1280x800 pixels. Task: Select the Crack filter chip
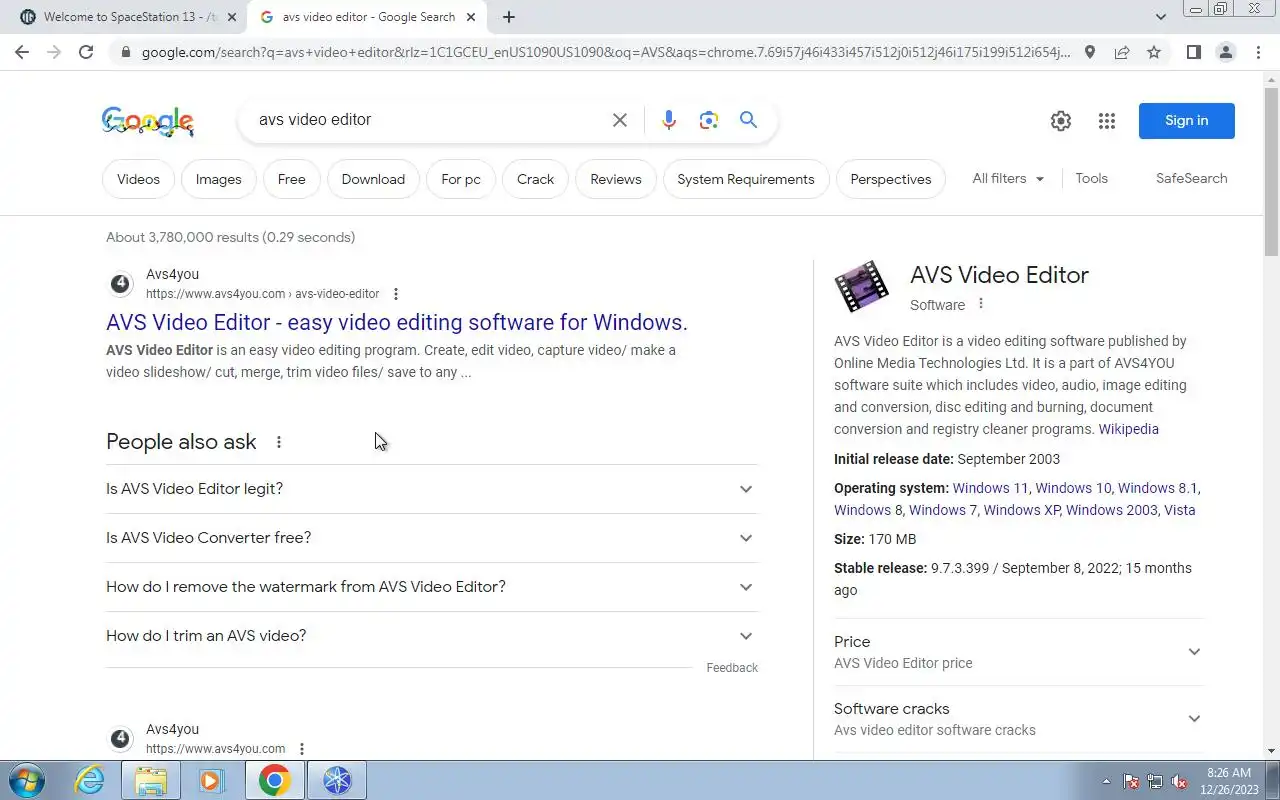[x=535, y=179]
